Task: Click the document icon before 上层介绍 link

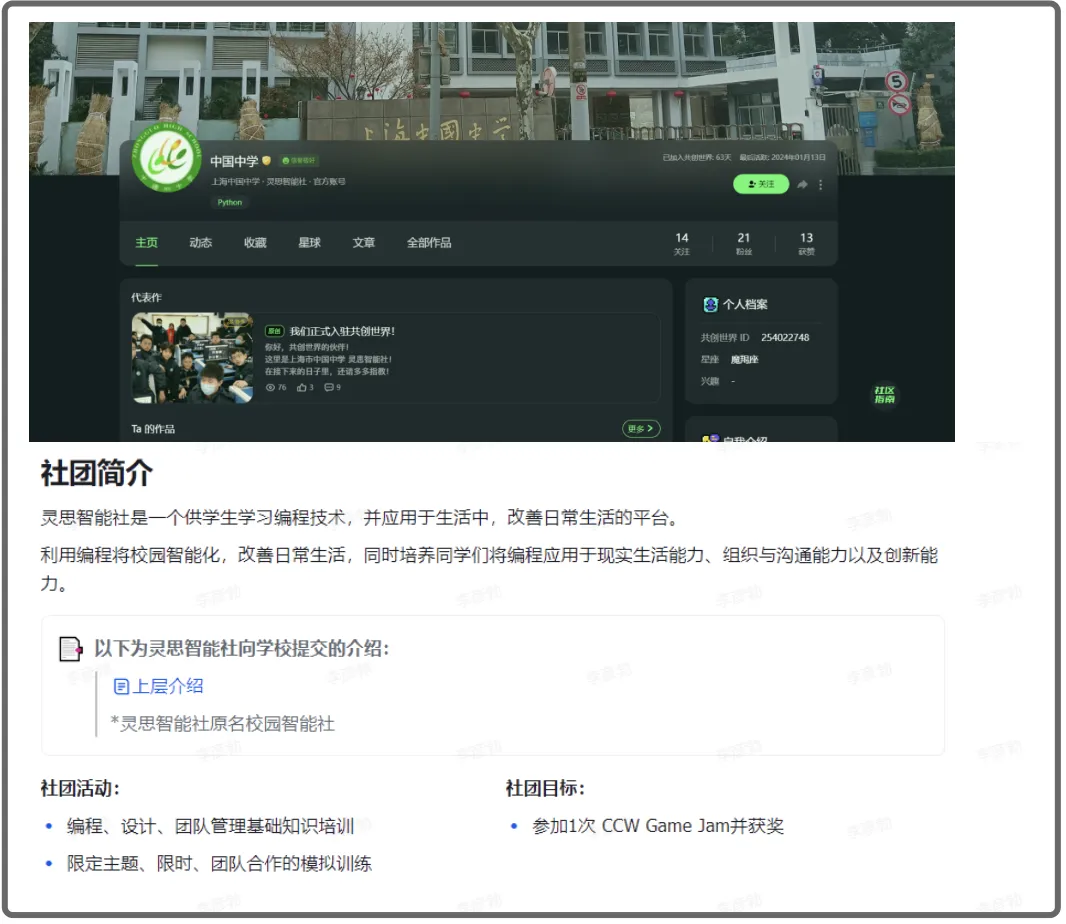Action: [121, 687]
